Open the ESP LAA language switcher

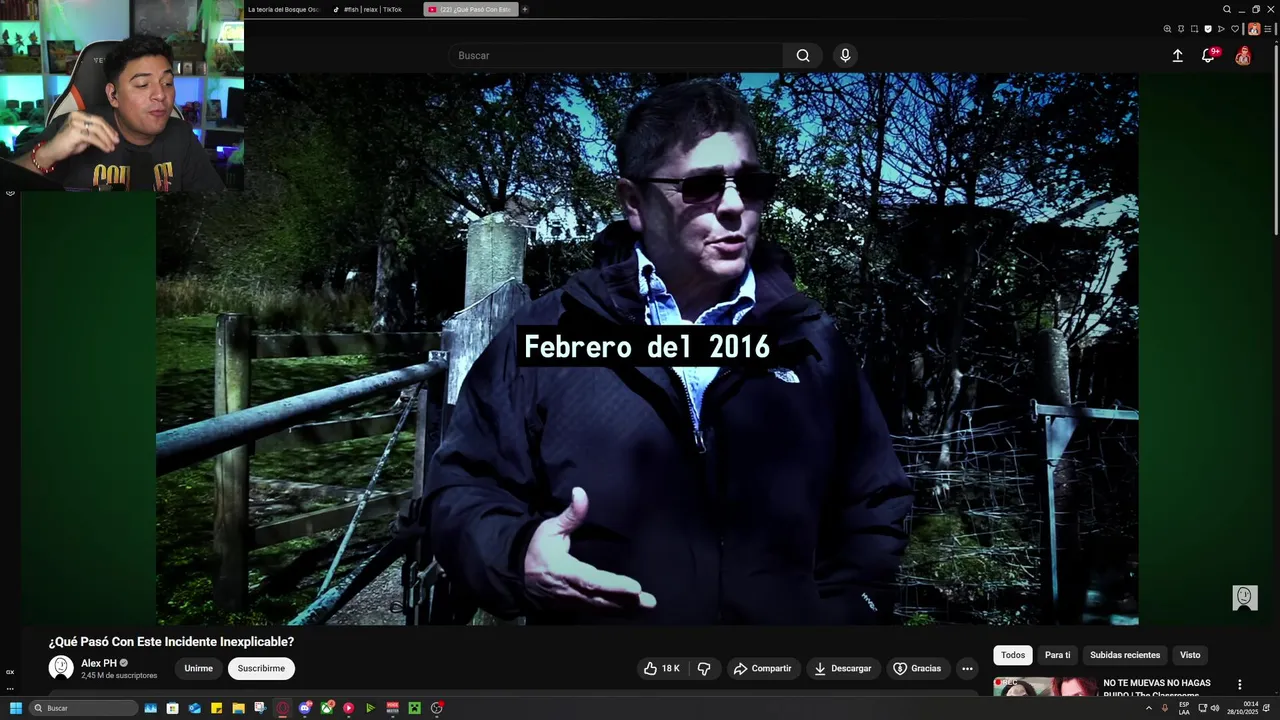point(1184,708)
